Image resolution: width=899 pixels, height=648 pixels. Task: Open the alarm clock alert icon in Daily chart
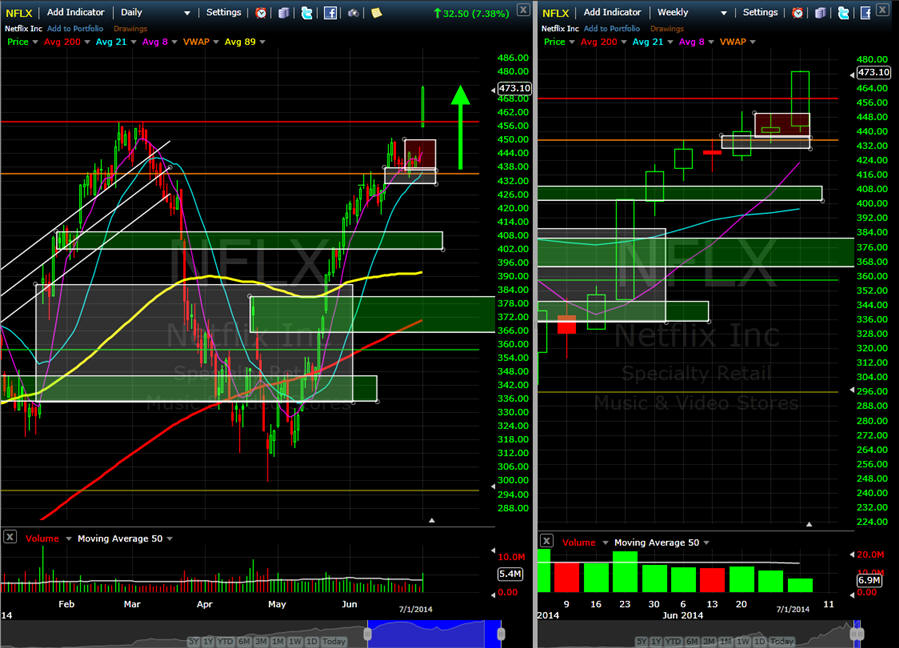coord(261,13)
